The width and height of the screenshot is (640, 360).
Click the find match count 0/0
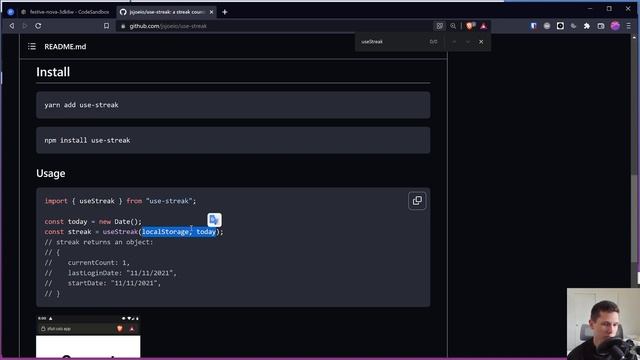[433, 42]
